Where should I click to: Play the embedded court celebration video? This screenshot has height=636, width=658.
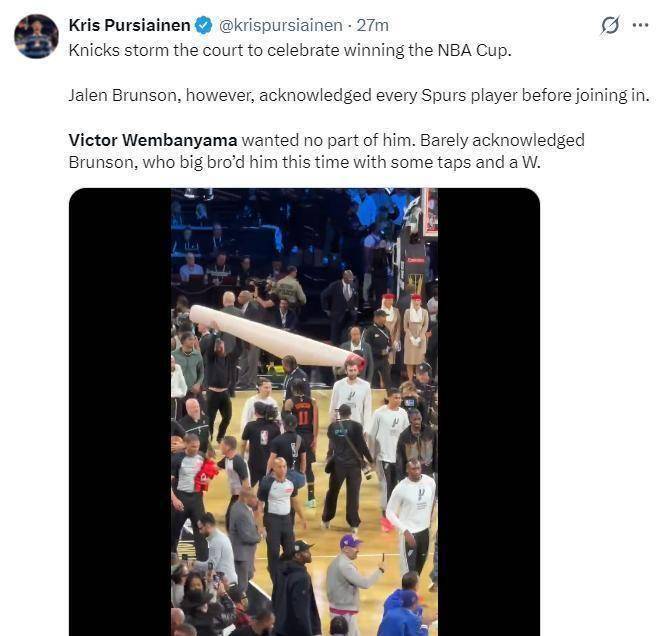tap(304, 412)
